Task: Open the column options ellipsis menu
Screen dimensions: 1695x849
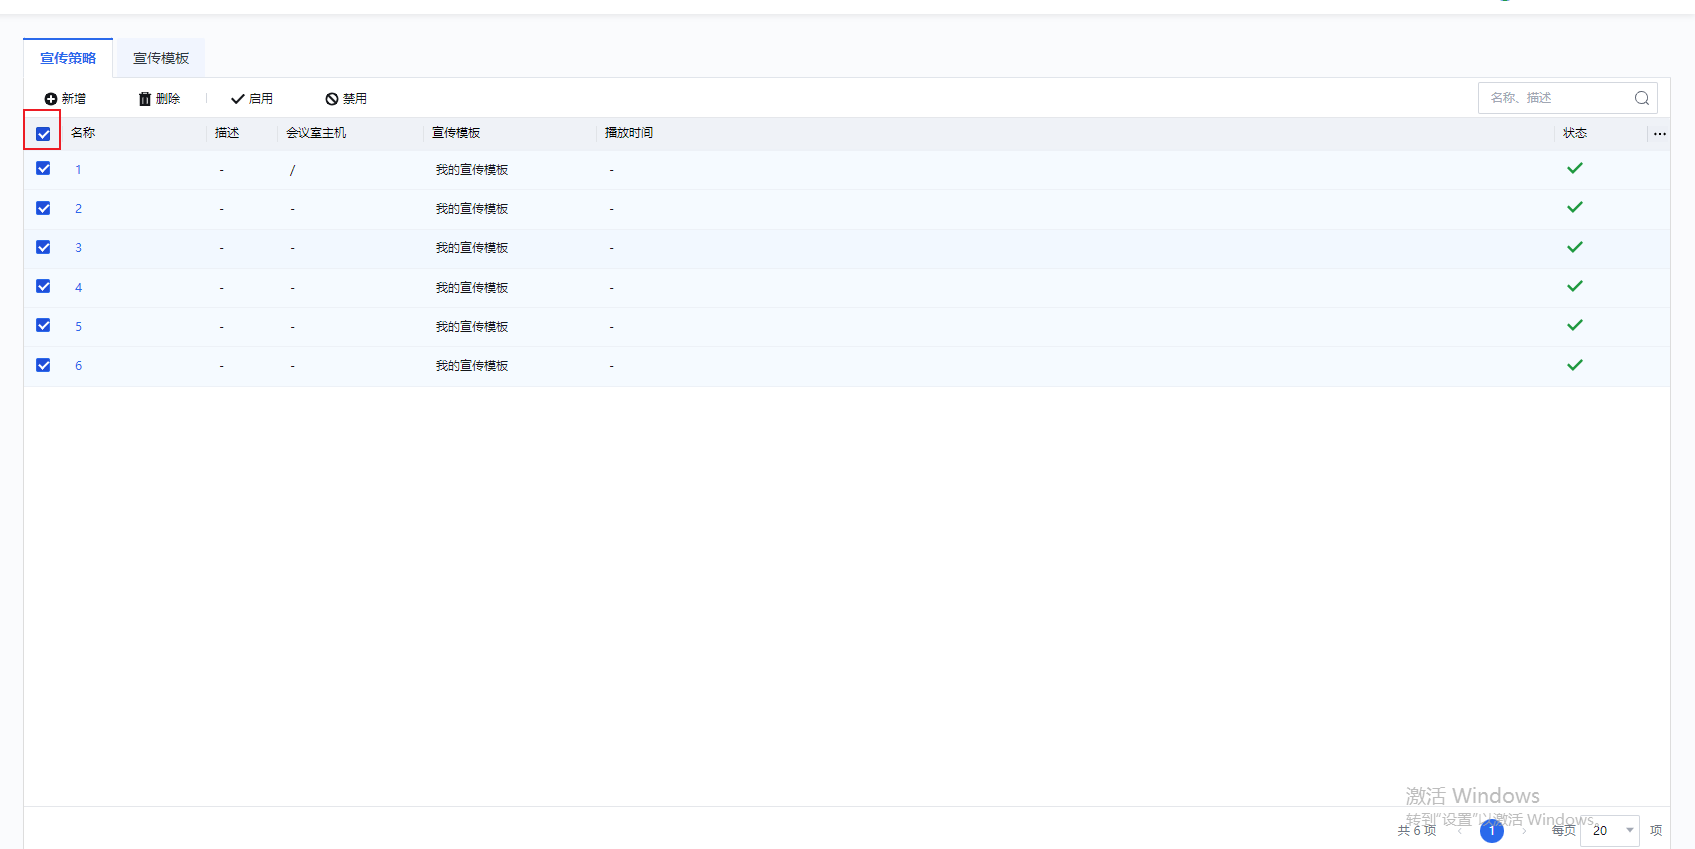Action: tap(1659, 134)
